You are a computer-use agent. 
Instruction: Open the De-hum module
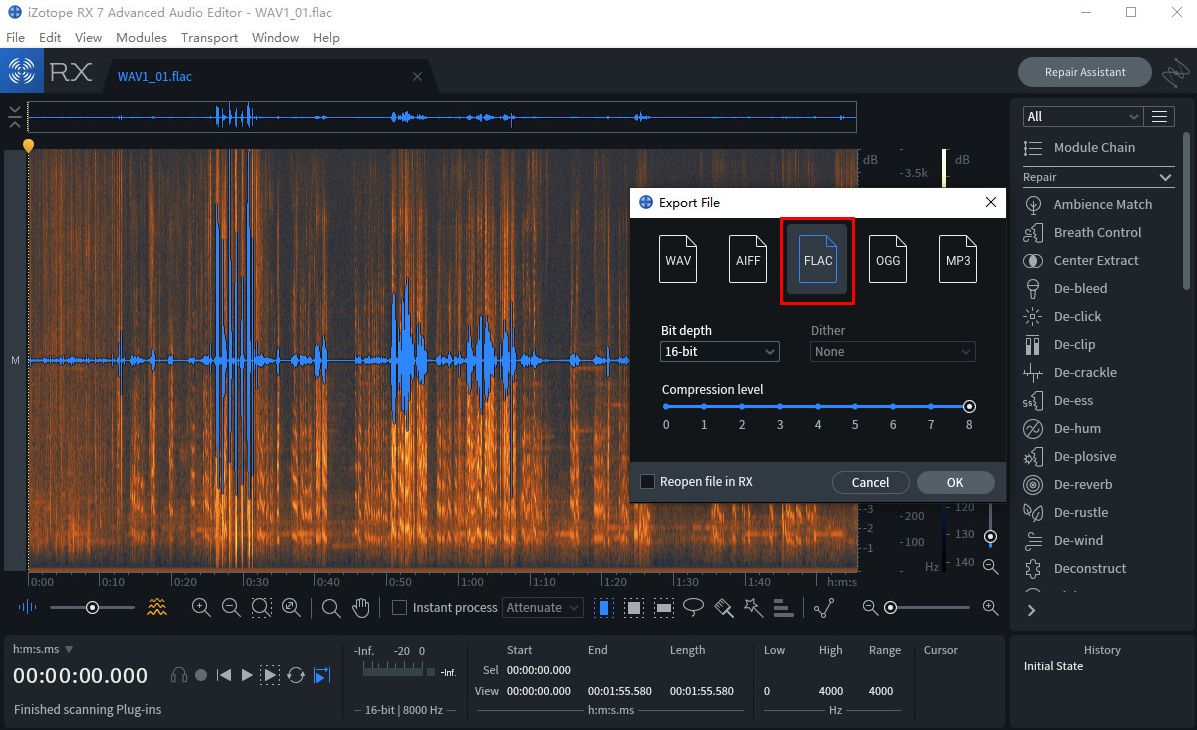click(x=1072, y=428)
